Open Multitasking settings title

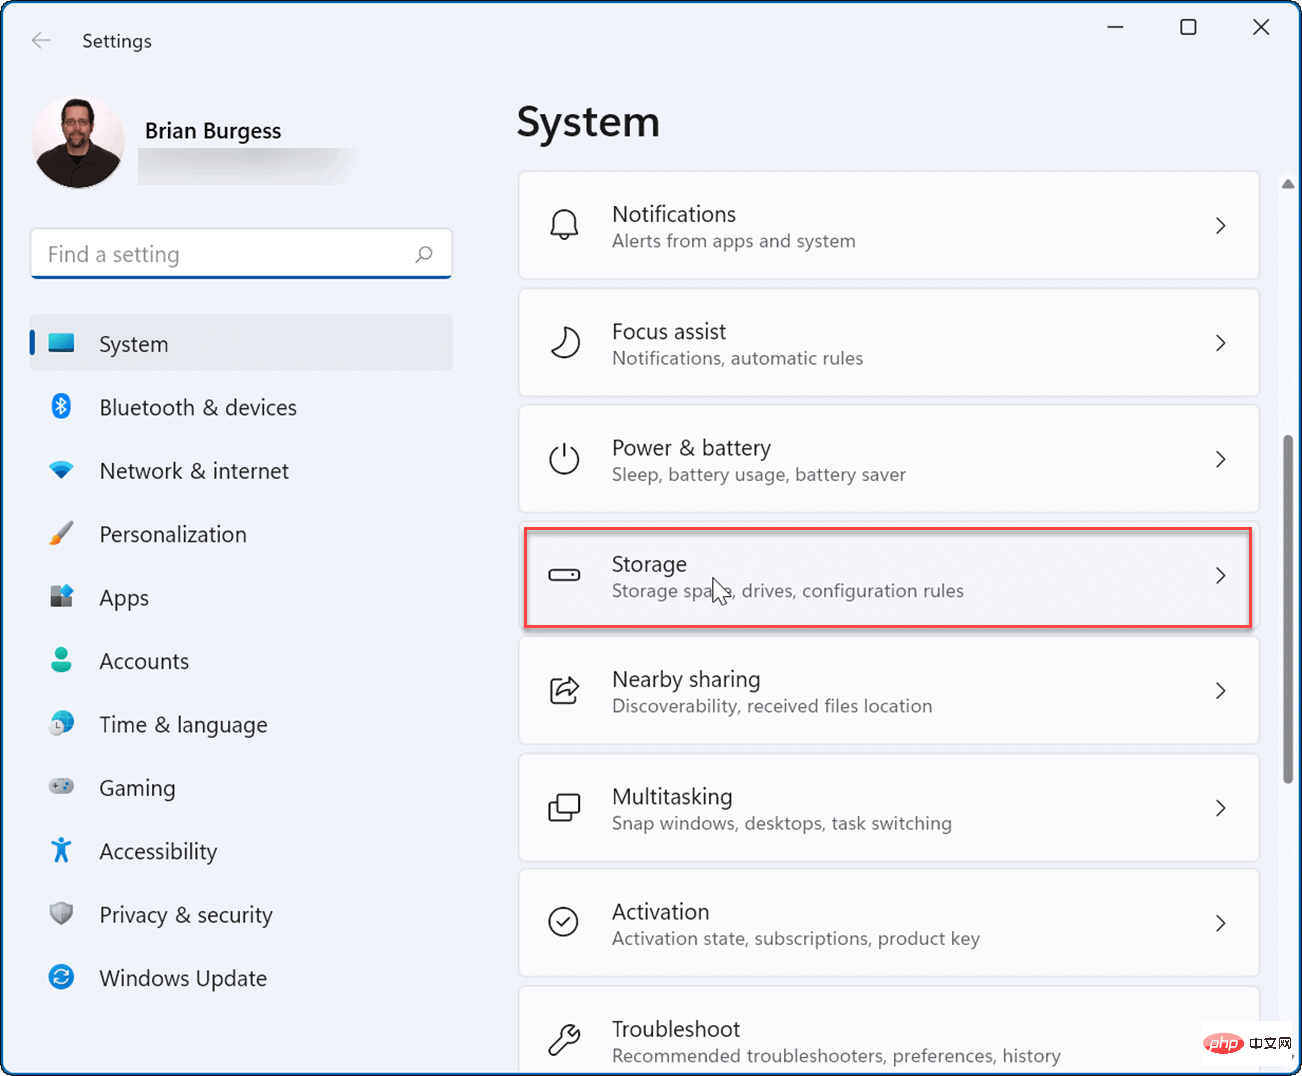(x=672, y=796)
